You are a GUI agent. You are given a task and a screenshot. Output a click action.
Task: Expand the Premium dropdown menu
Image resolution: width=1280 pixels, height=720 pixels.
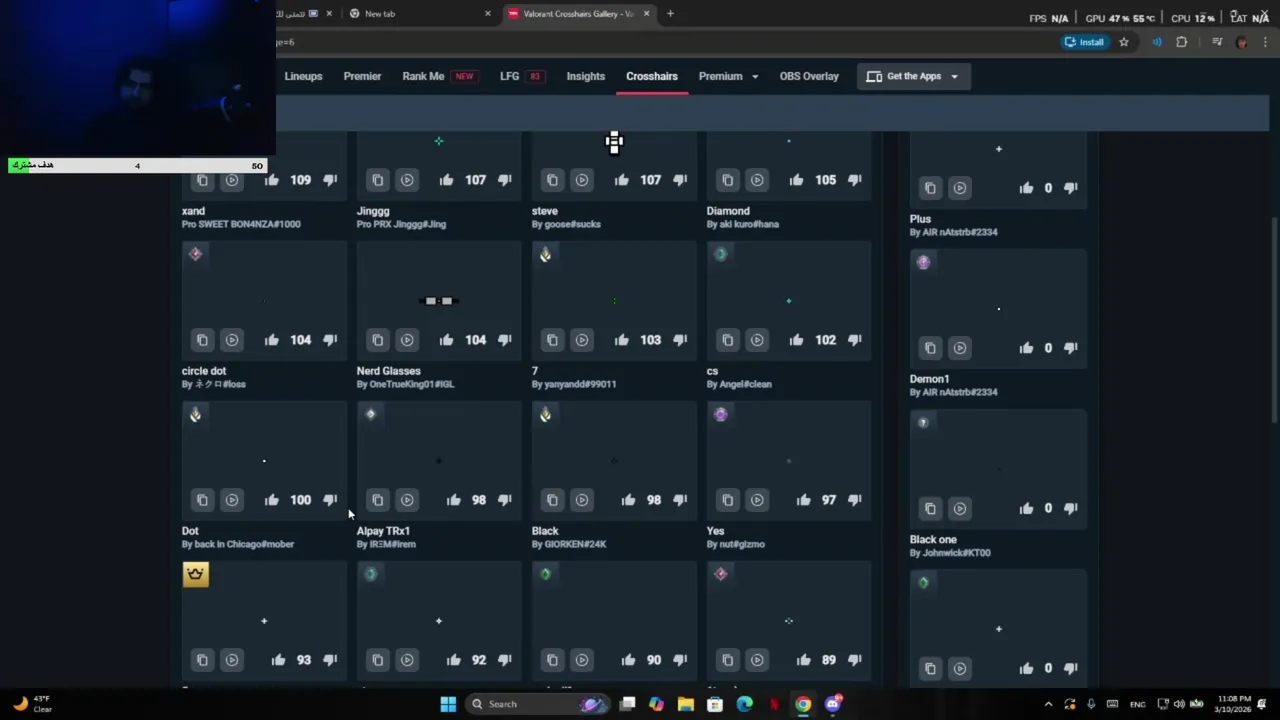[728, 76]
